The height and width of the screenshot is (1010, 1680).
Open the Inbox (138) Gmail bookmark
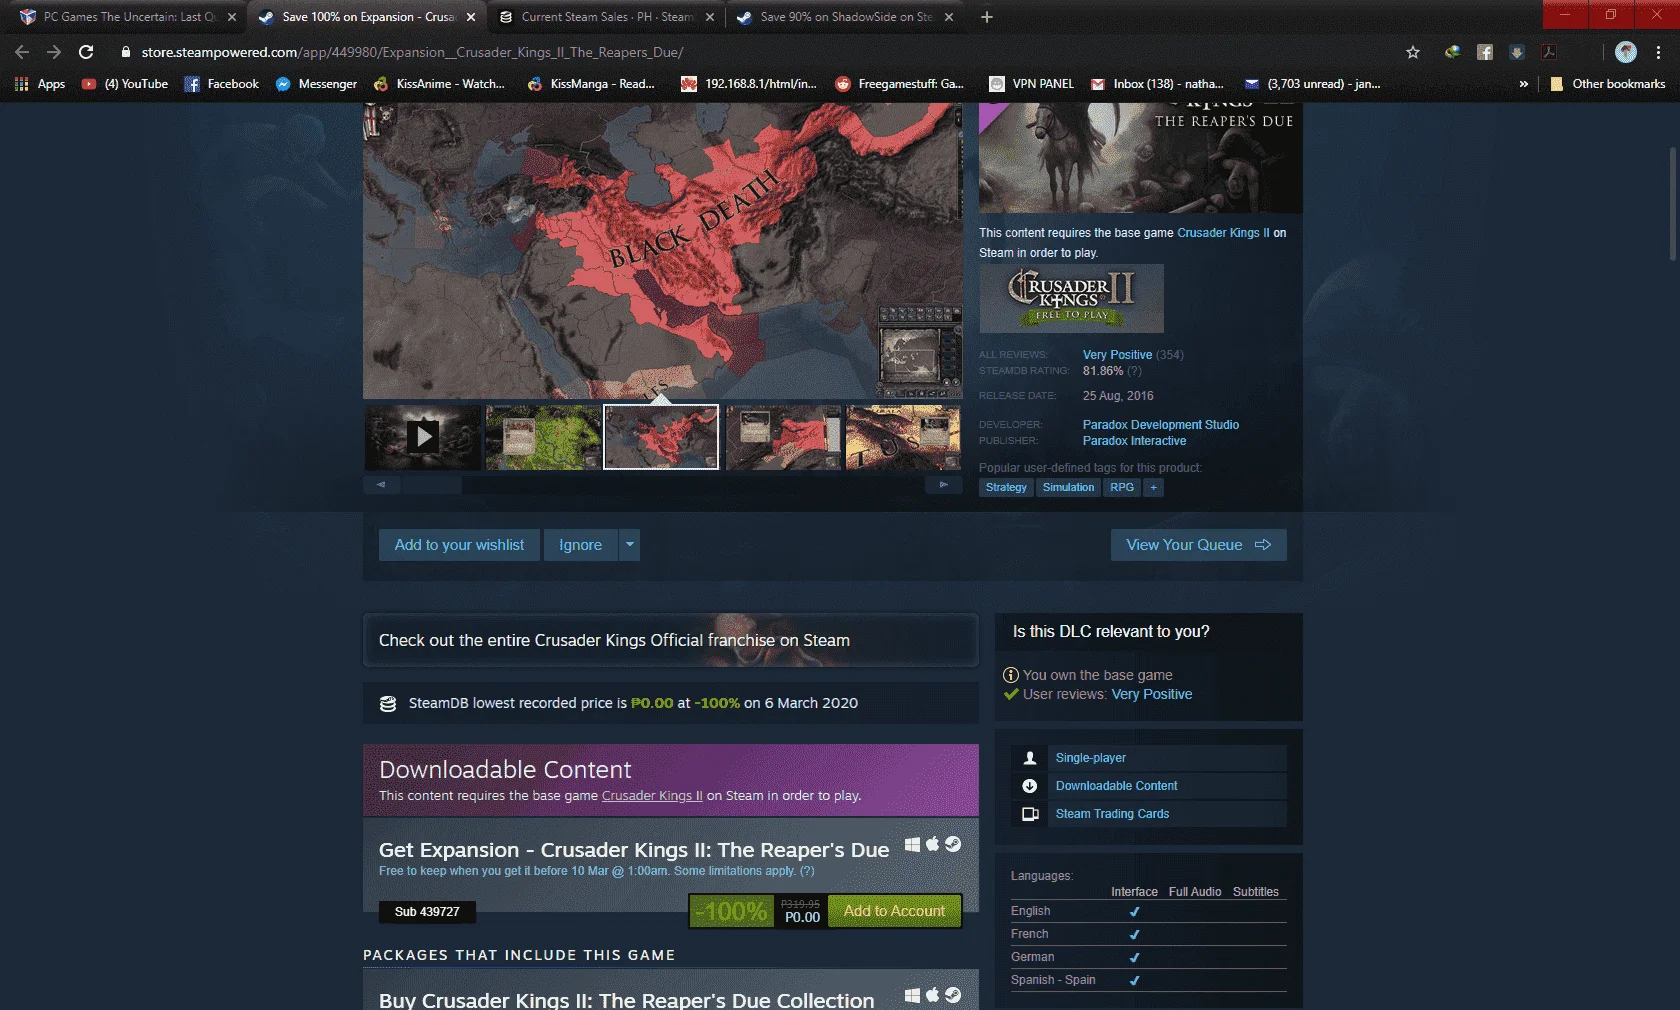[1157, 84]
